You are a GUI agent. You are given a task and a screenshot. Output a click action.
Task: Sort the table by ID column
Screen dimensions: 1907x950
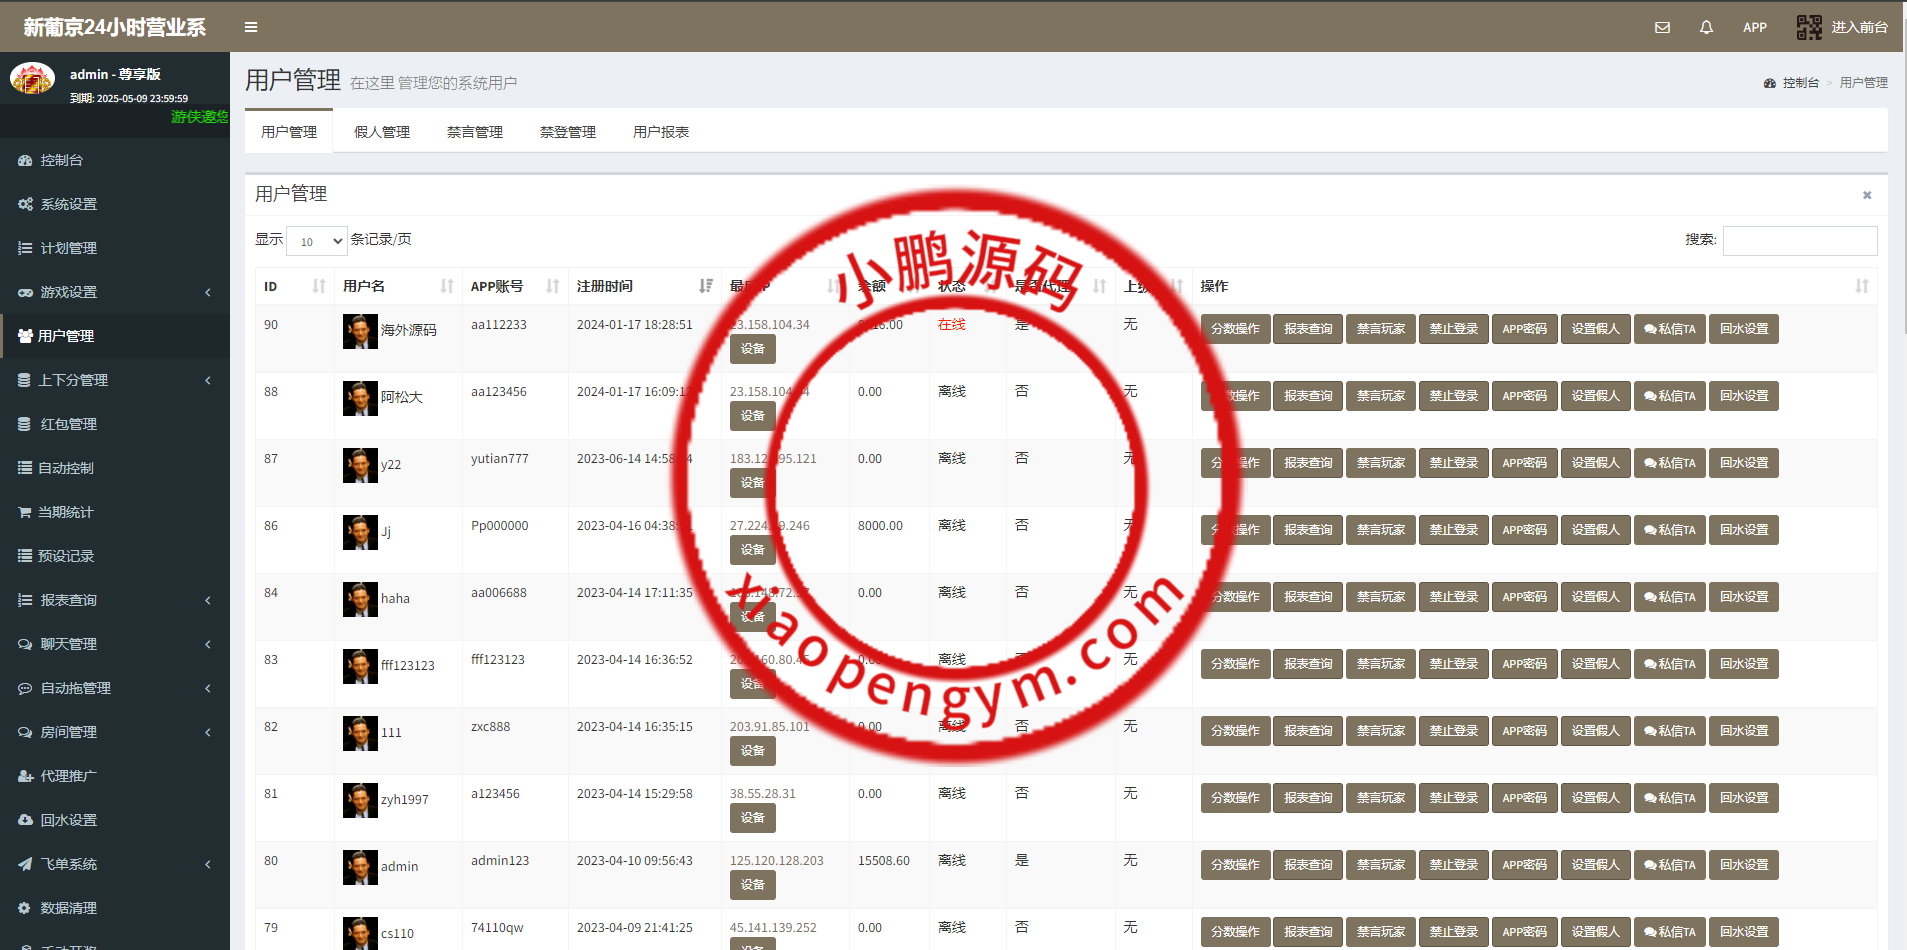point(318,286)
